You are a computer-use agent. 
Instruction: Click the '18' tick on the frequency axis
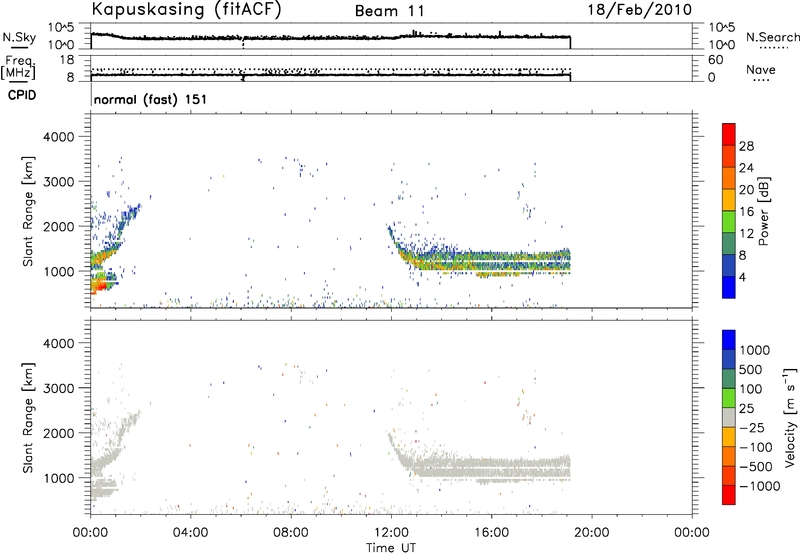pos(66,60)
